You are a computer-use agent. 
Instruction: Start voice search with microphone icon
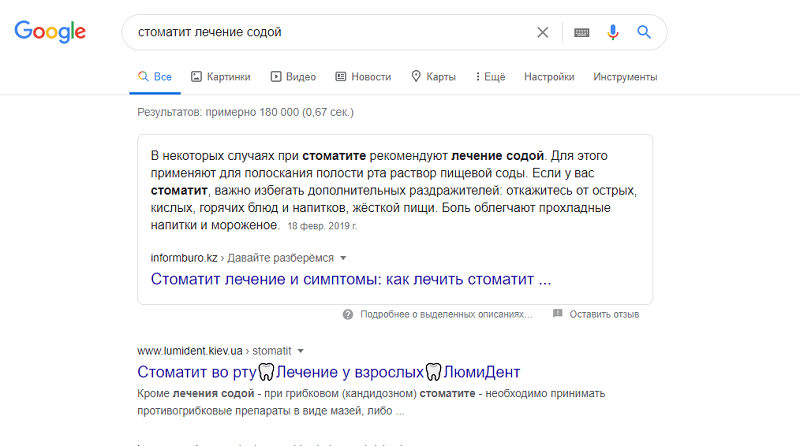612,32
